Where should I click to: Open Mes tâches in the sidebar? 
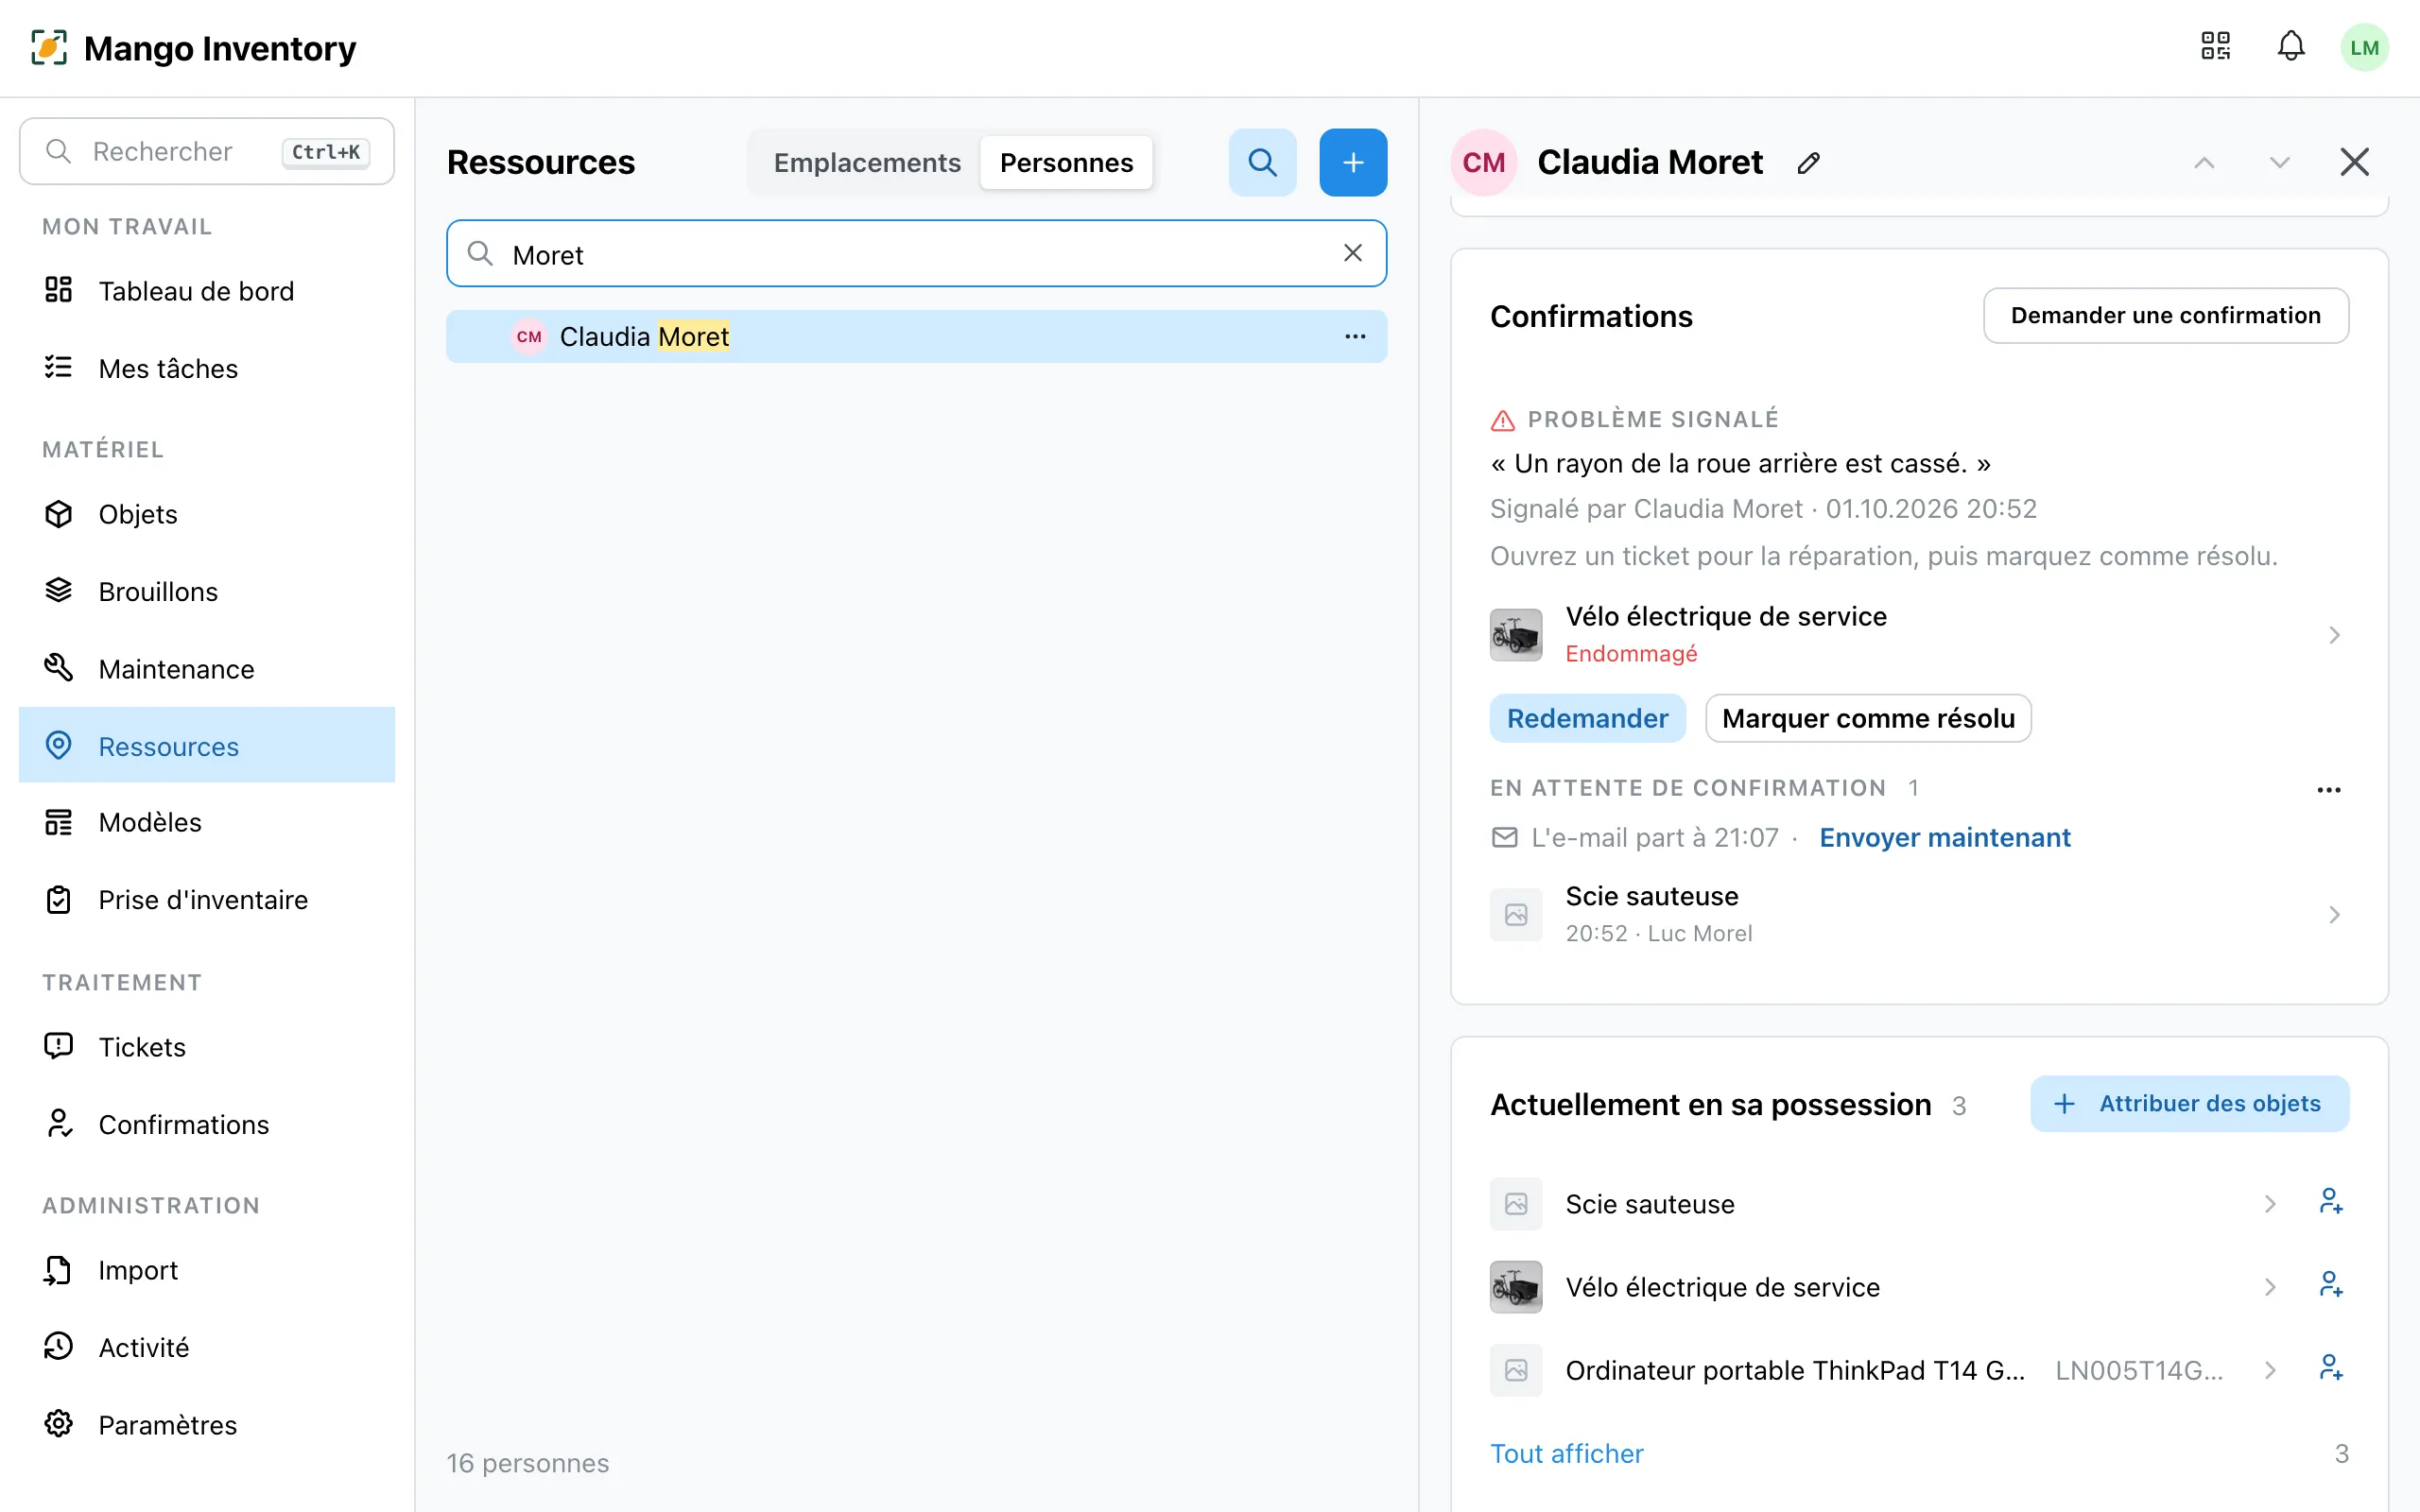pos(207,368)
